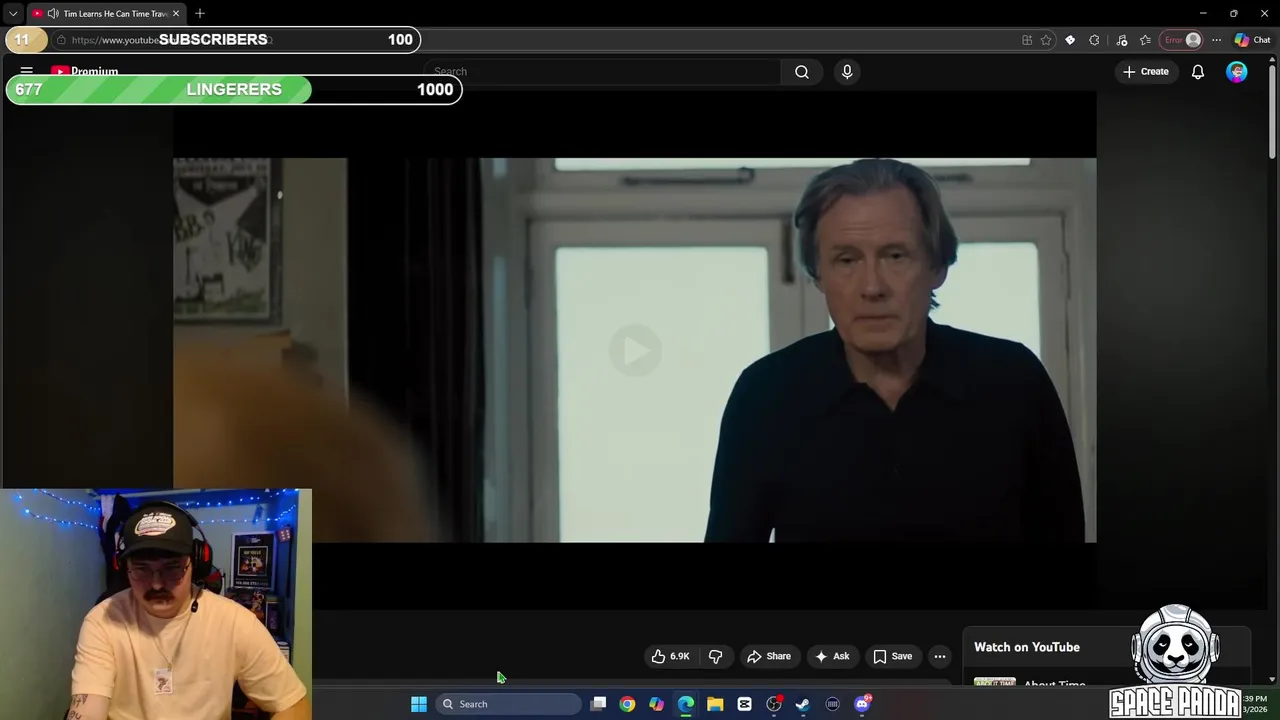The height and width of the screenshot is (720, 1280).
Task: Add this page to favorites star
Action: [x=1046, y=40]
